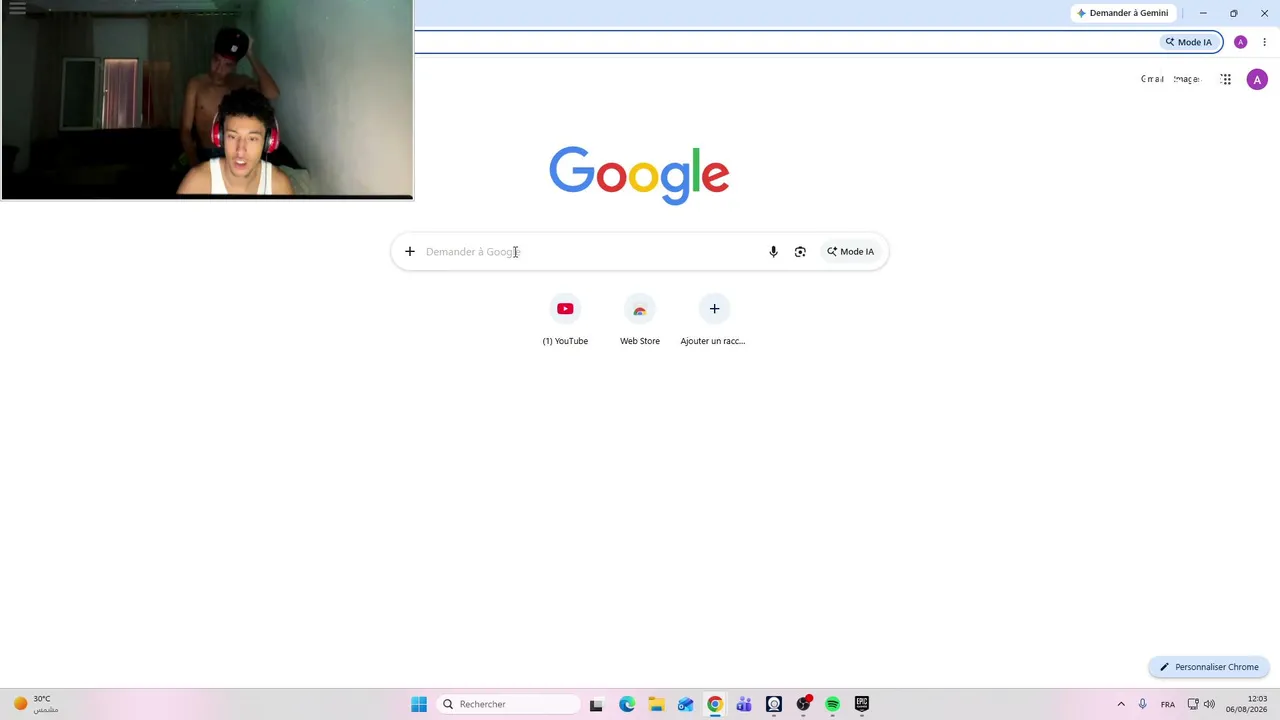Open the Chrome profile avatar in toolbar

pos(1240,42)
